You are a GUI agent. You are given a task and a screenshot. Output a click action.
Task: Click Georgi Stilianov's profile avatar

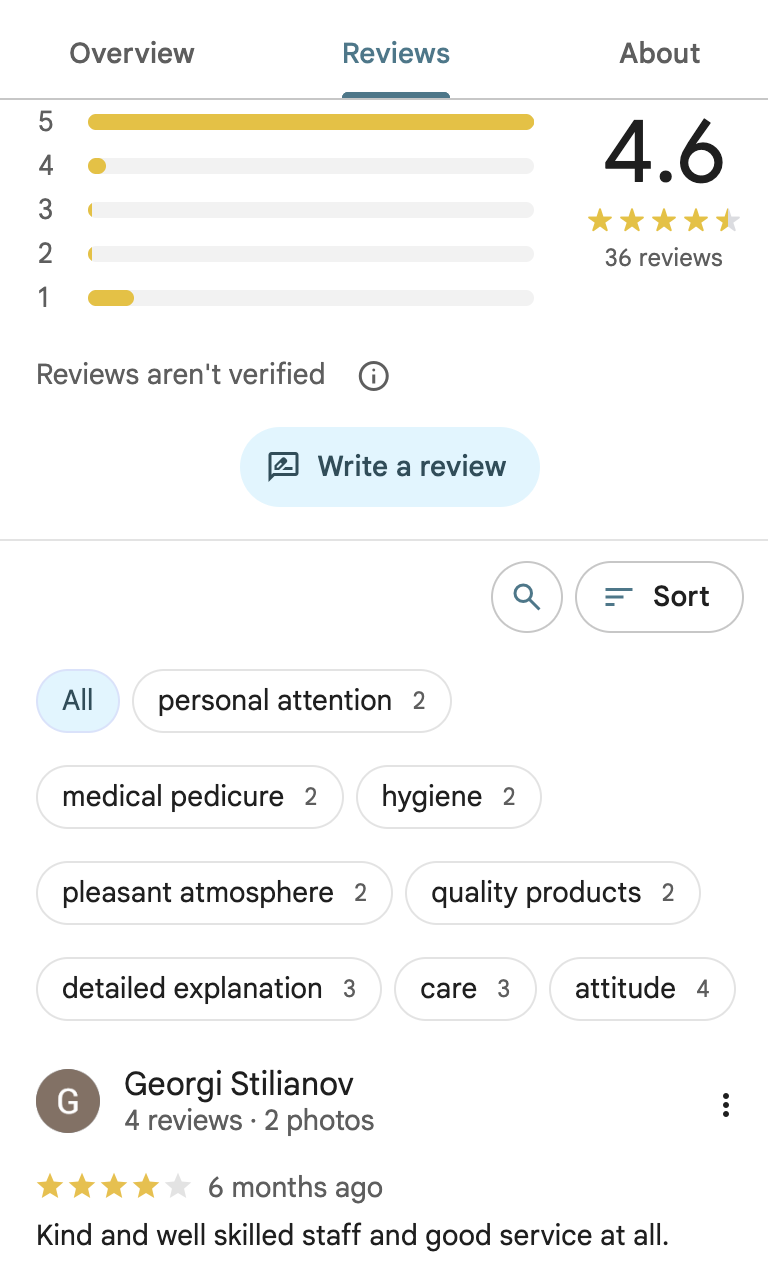(68, 1101)
